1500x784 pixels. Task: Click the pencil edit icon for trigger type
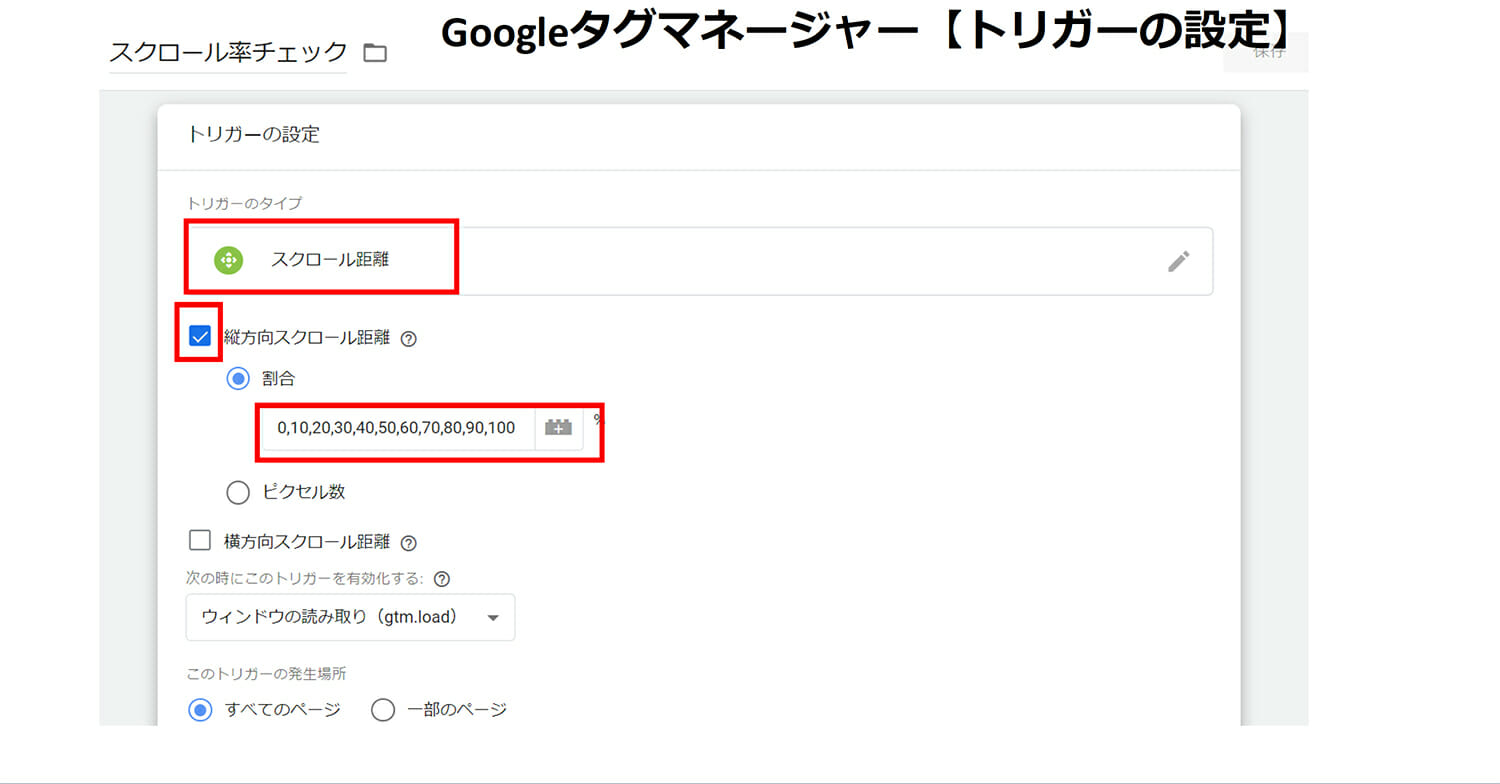coord(1179,261)
